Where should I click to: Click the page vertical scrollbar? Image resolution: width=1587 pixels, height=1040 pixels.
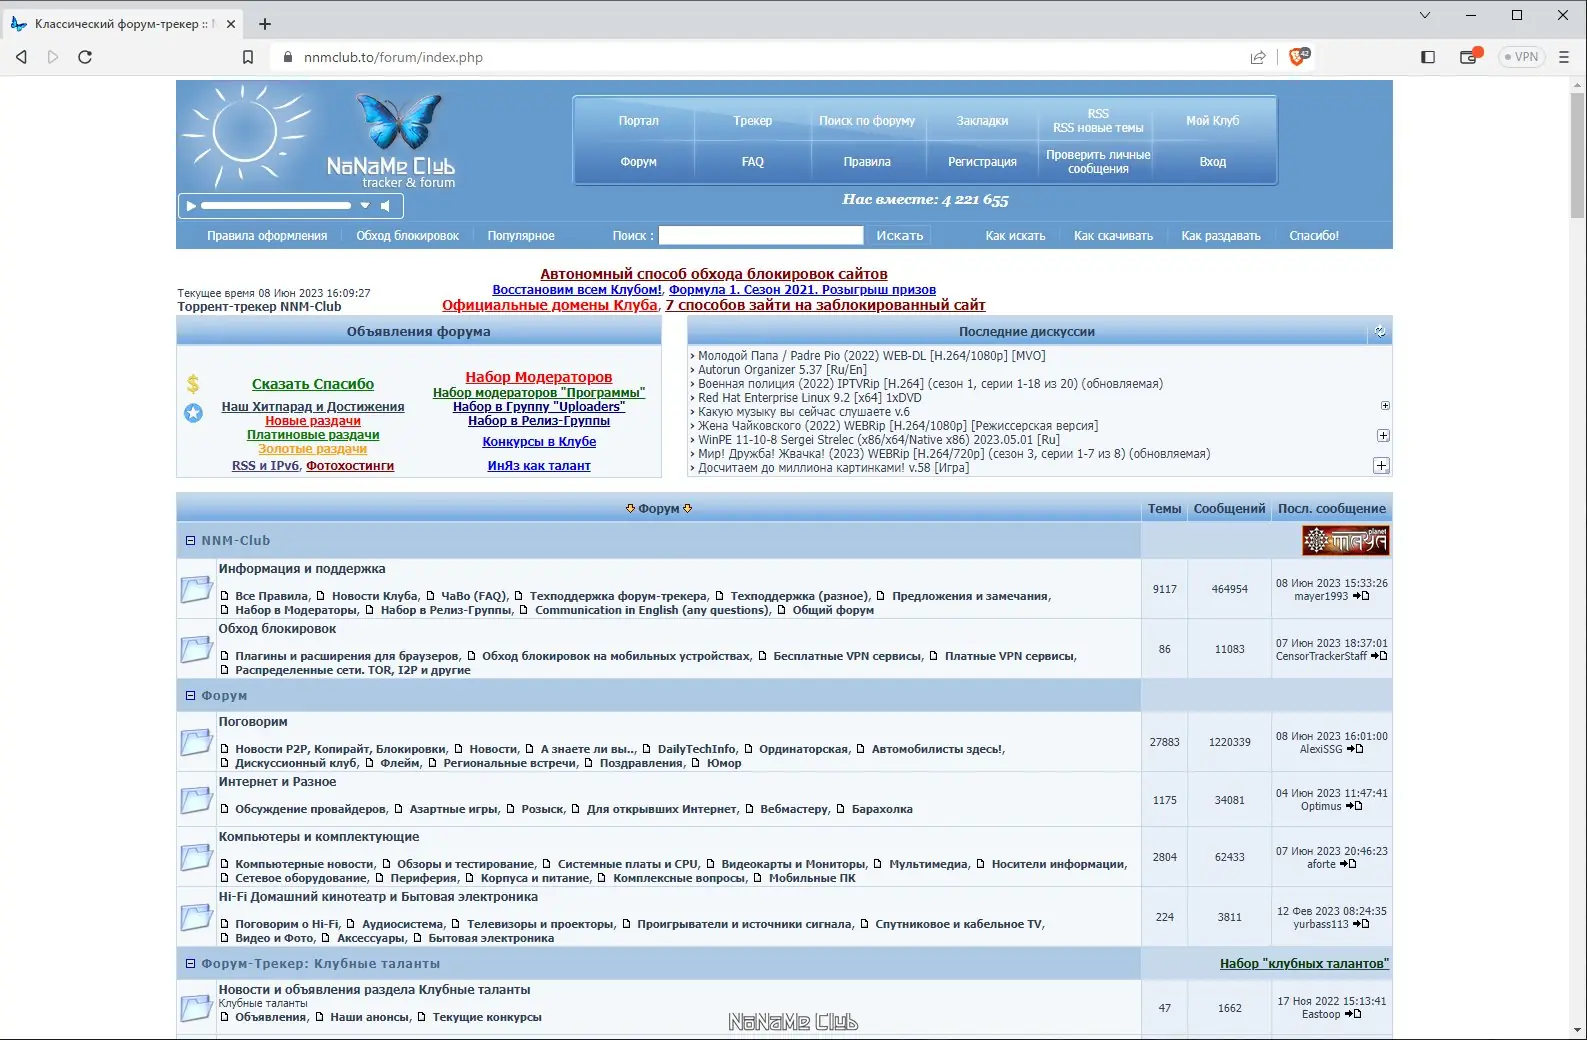click(1578, 155)
